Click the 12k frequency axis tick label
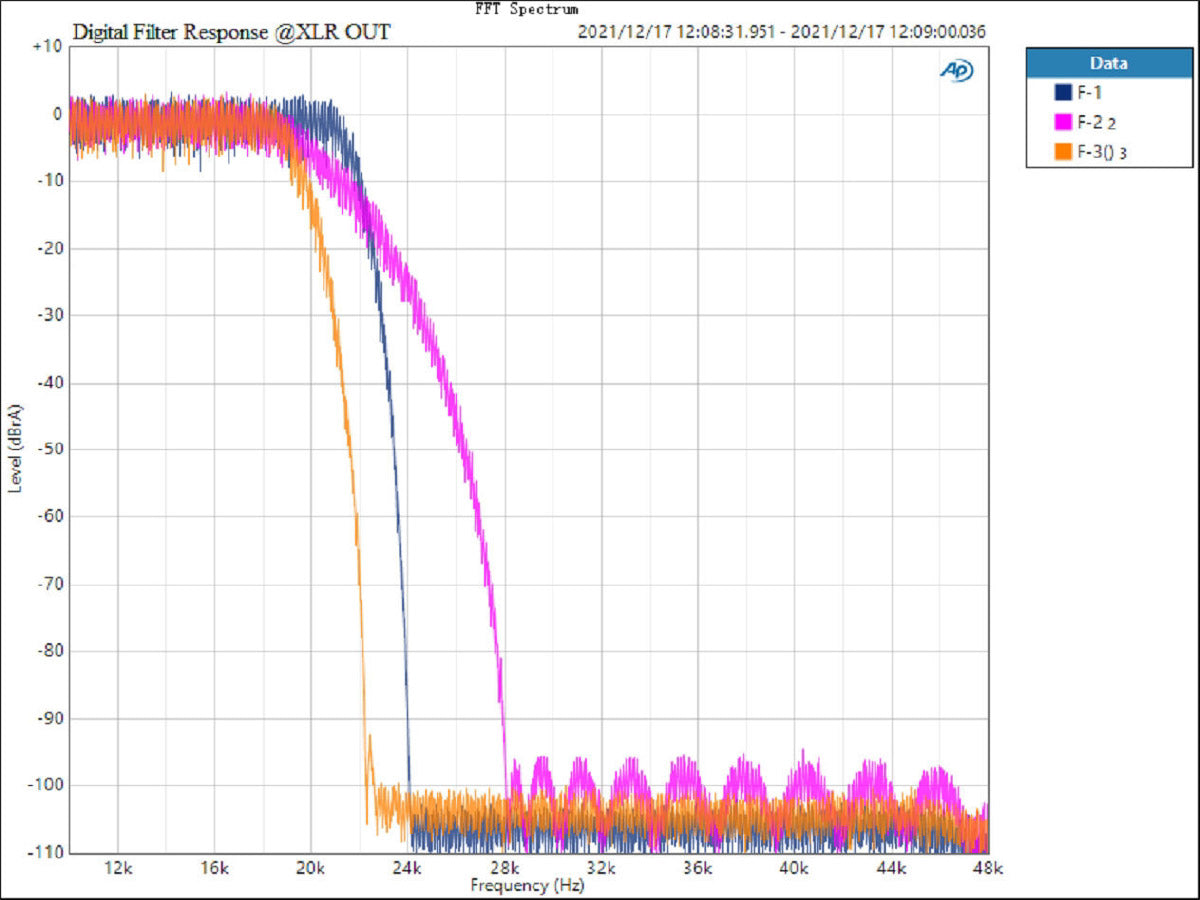 click(x=118, y=868)
